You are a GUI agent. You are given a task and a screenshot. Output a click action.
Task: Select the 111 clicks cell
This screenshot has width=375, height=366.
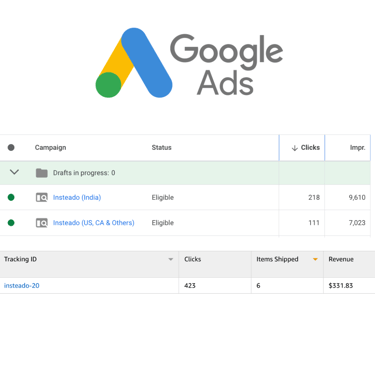tap(314, 223)
